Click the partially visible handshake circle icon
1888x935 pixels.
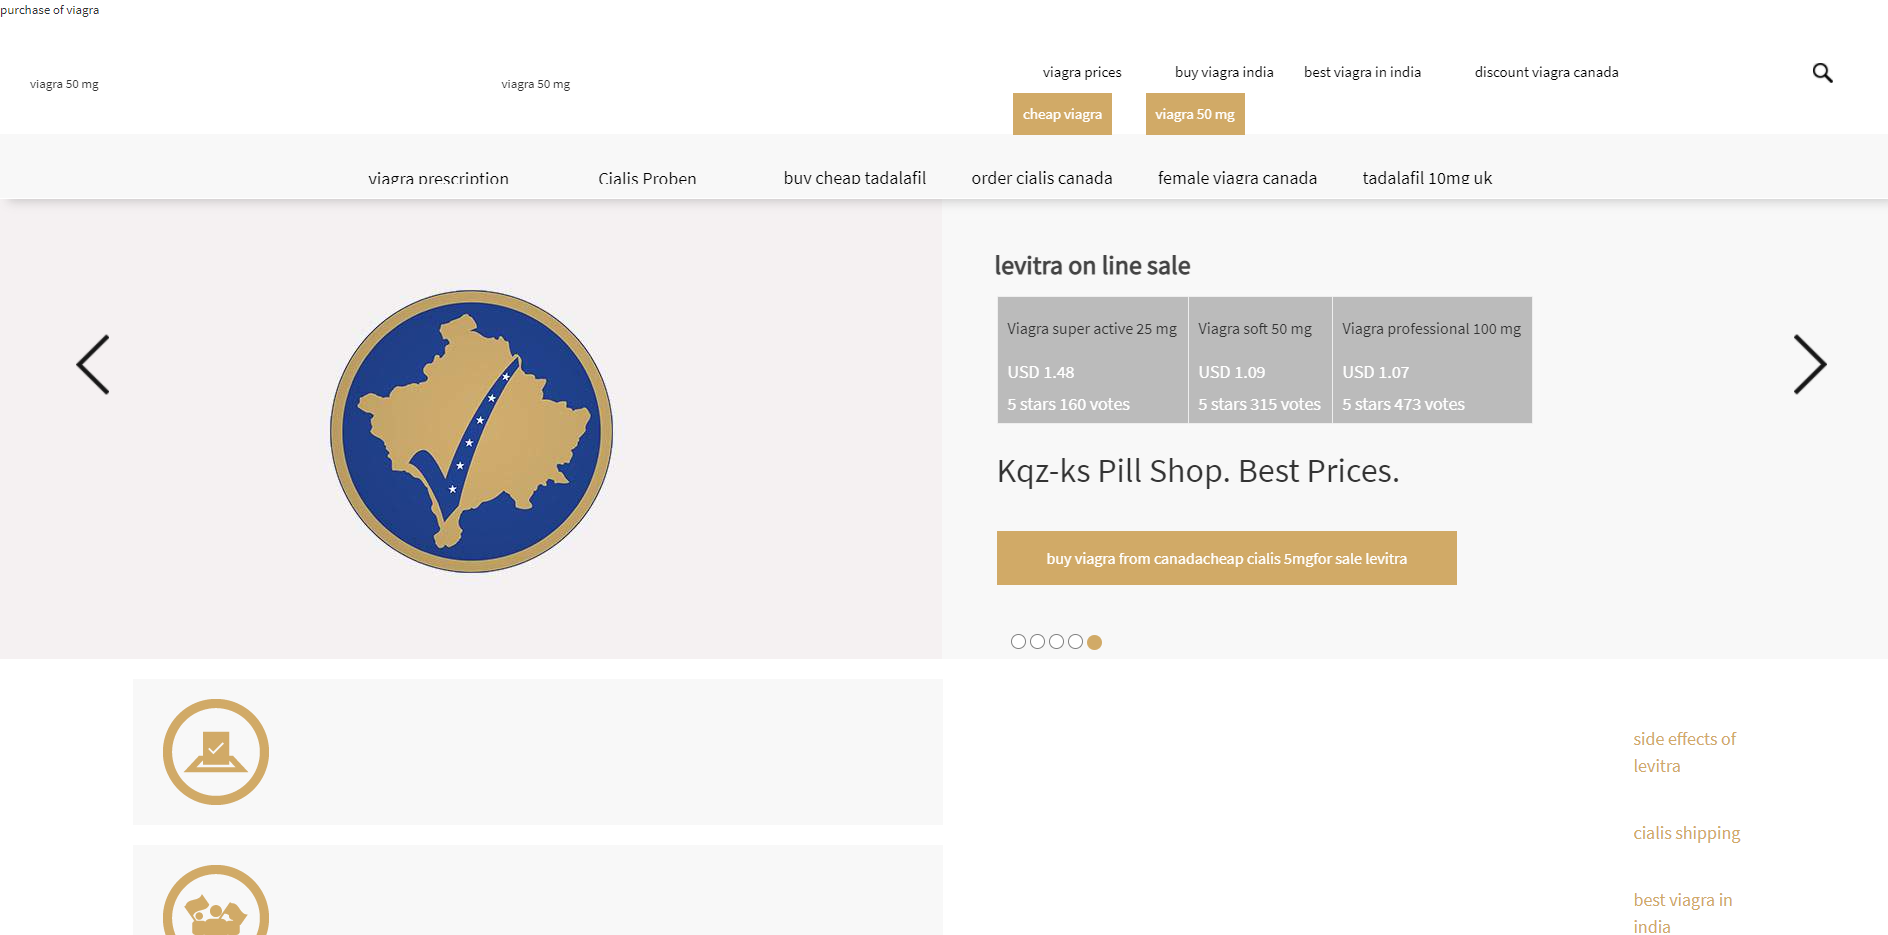pyautogui.click(x=216, y=900)
